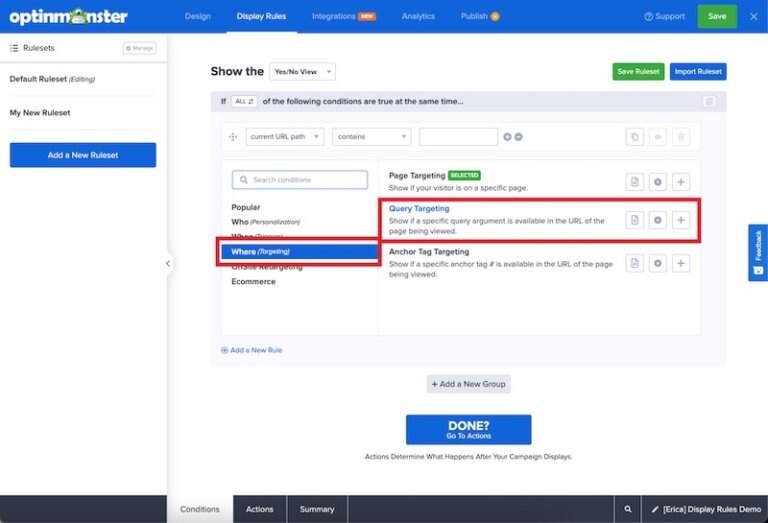This screenshot has height=523, width=768.
Task: Toggle the eye visibility icon on rule
Action: coord(657,137)
